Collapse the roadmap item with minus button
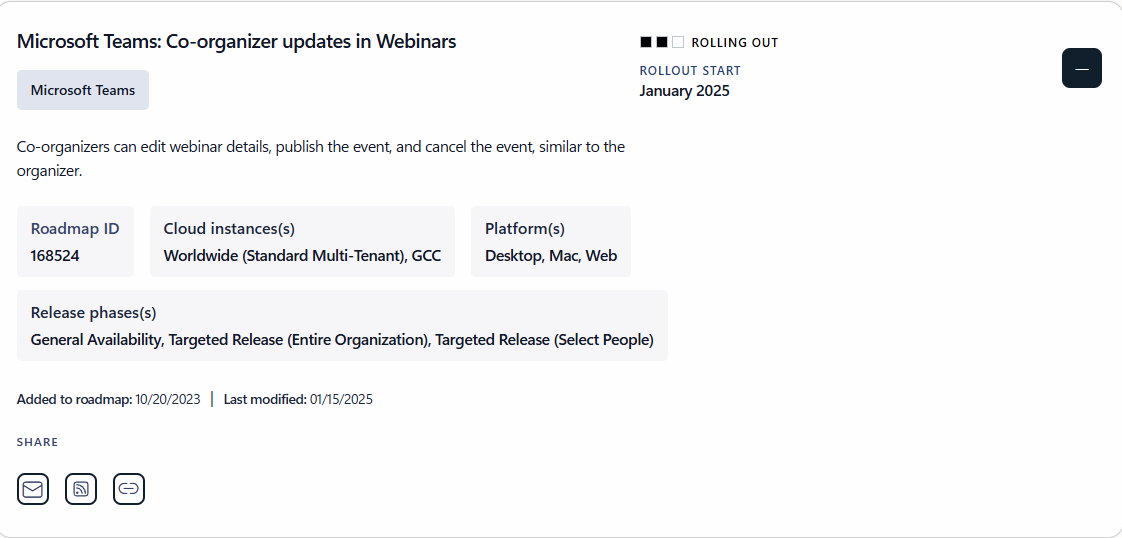Image resolution: width=1122 pixels, height=538 pixels. [x=1082, y=68]
